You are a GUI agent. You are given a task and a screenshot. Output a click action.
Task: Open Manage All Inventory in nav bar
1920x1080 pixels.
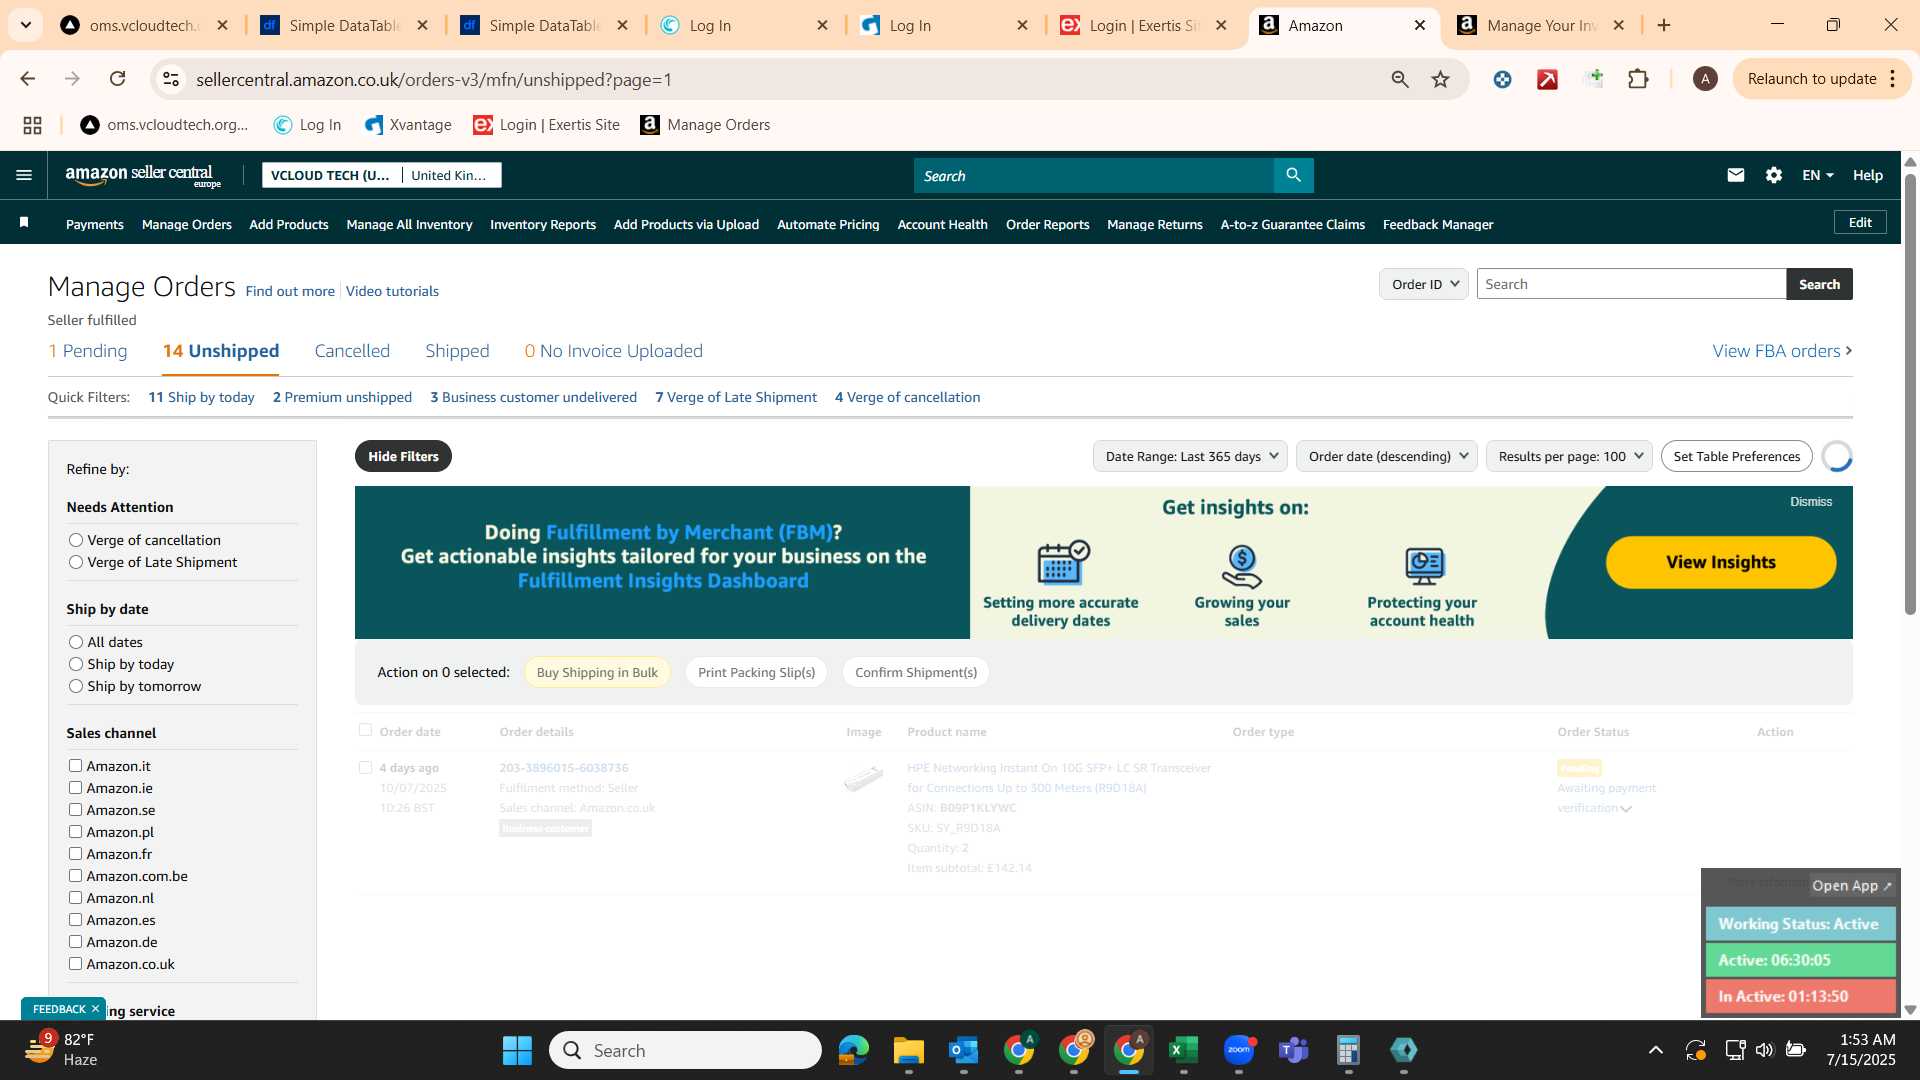(409, 224)
